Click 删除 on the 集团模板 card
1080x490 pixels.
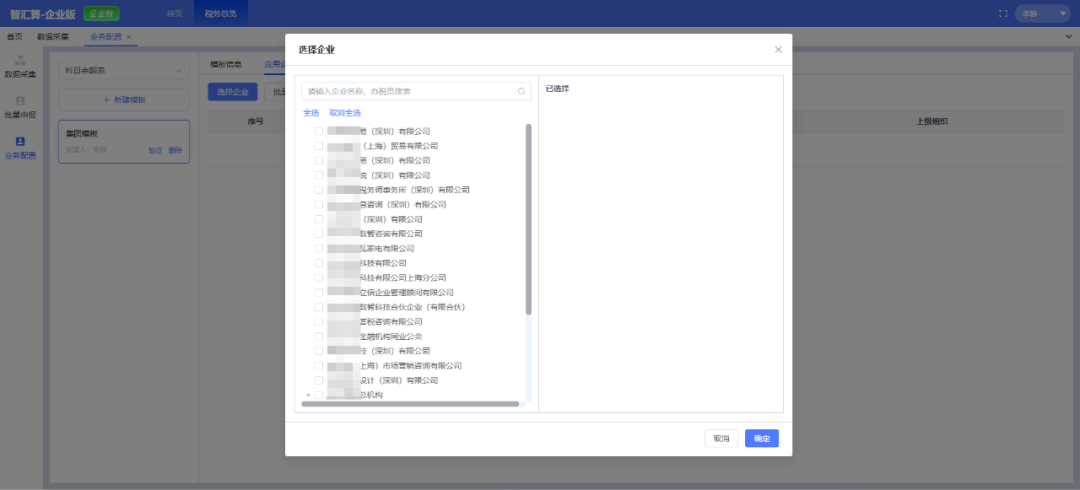176,150
